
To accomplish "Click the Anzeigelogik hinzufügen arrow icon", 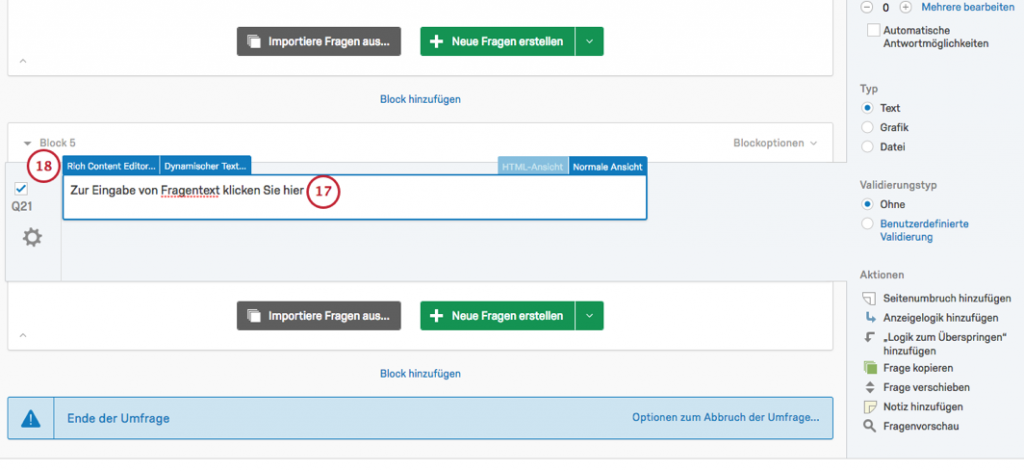I will pyautogui.click(x=869, y=317).
